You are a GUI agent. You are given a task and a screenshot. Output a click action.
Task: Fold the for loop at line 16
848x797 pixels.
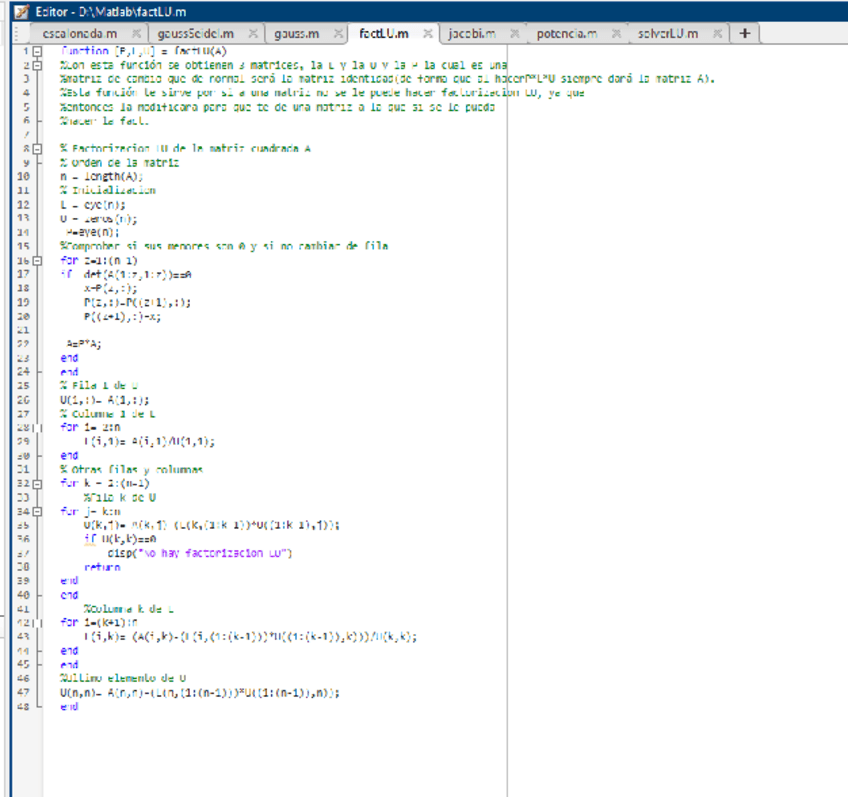(37, 260)
